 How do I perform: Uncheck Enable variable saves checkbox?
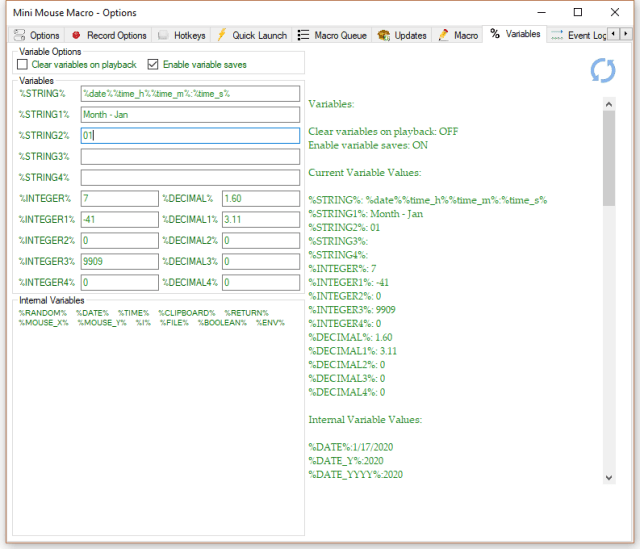point(153,65)
